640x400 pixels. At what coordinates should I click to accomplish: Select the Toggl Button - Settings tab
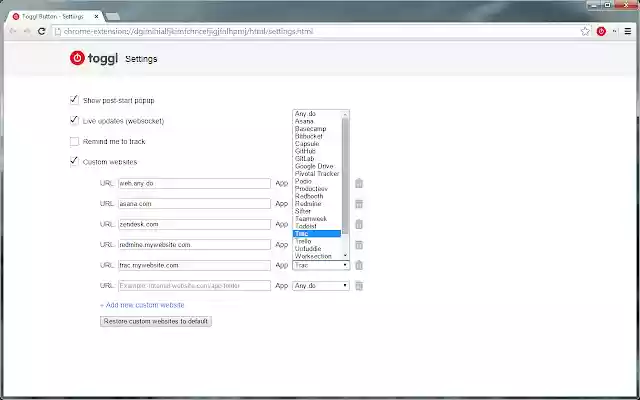coord(55,17)
